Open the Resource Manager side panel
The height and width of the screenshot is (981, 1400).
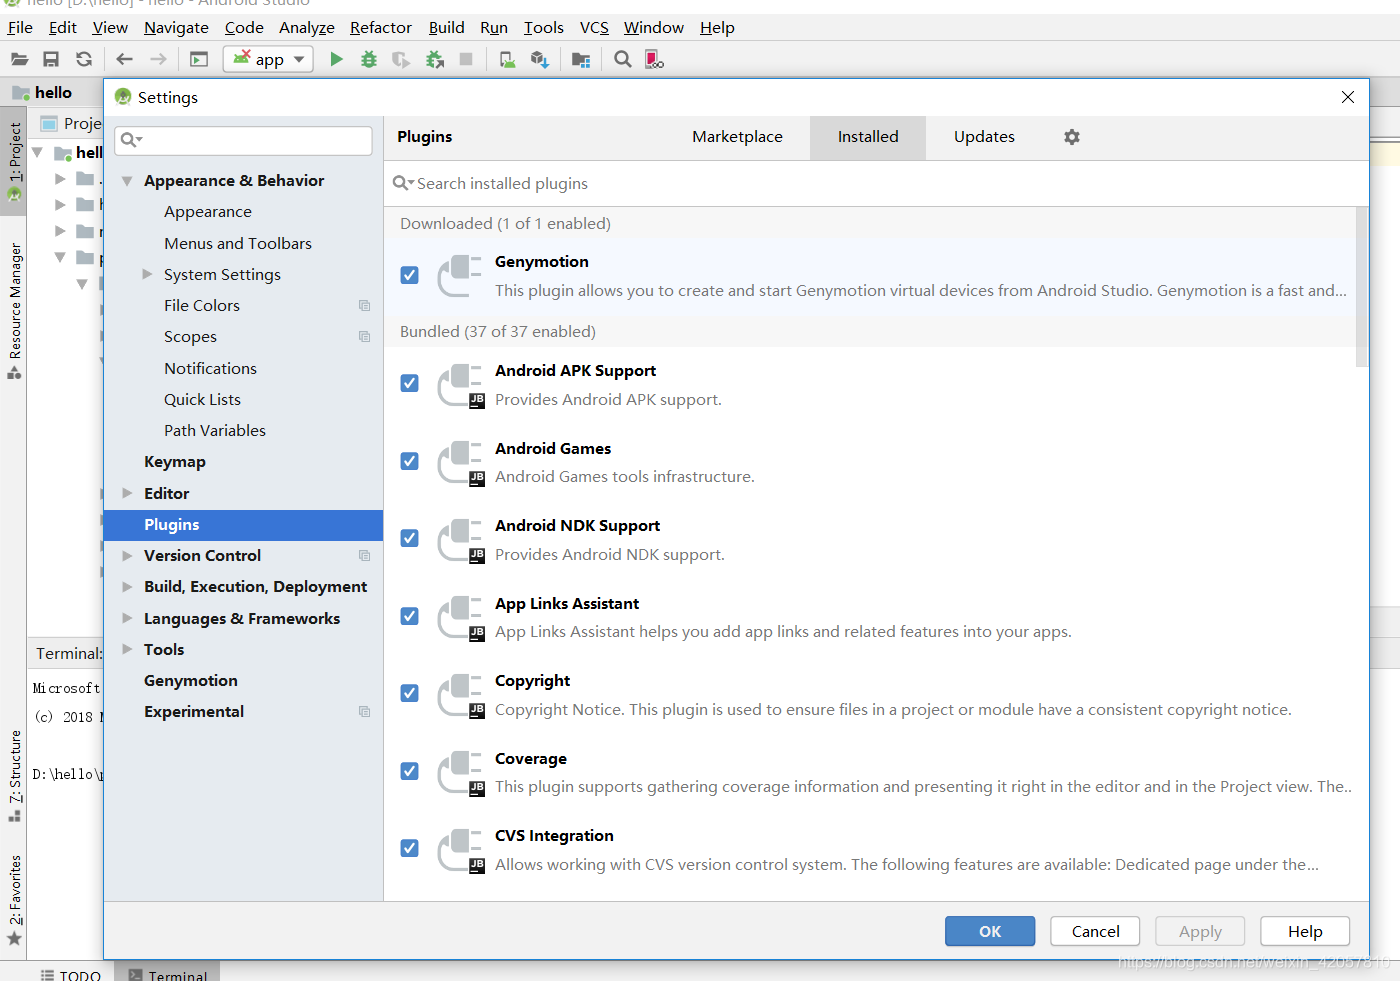click(x=15, y=311)
